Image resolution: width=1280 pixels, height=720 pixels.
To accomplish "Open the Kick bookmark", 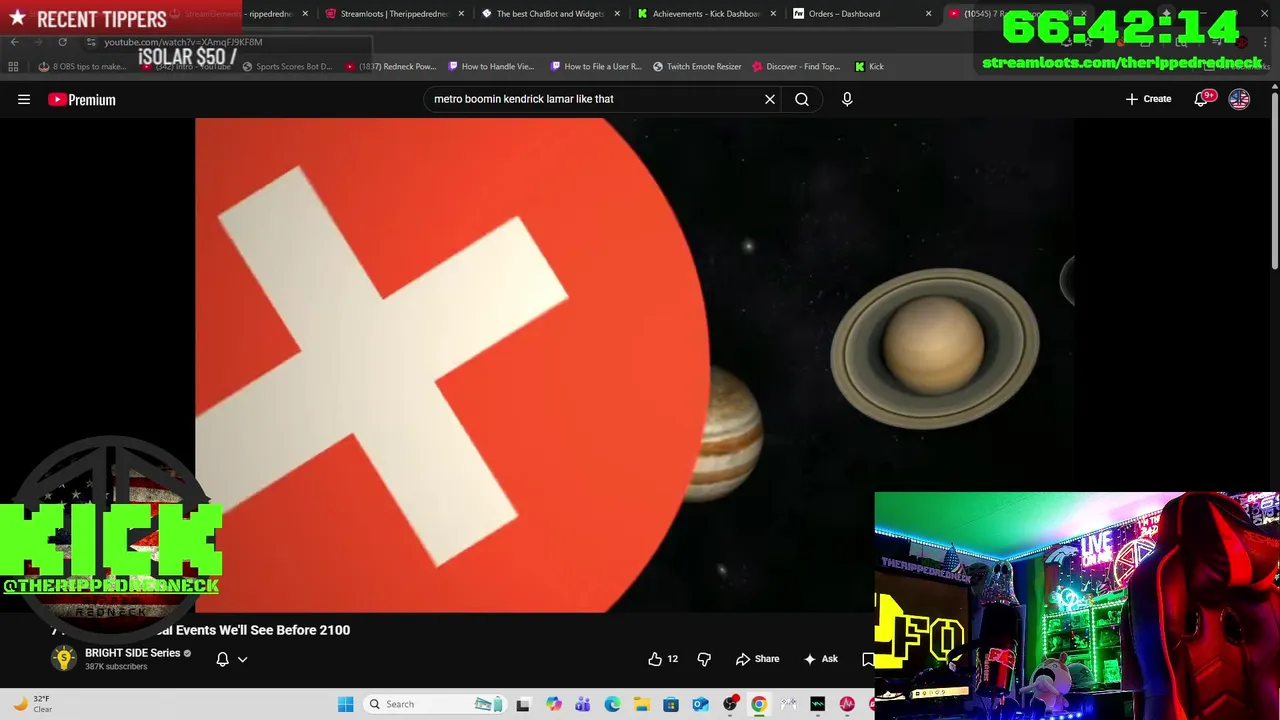I will [869, 66].
